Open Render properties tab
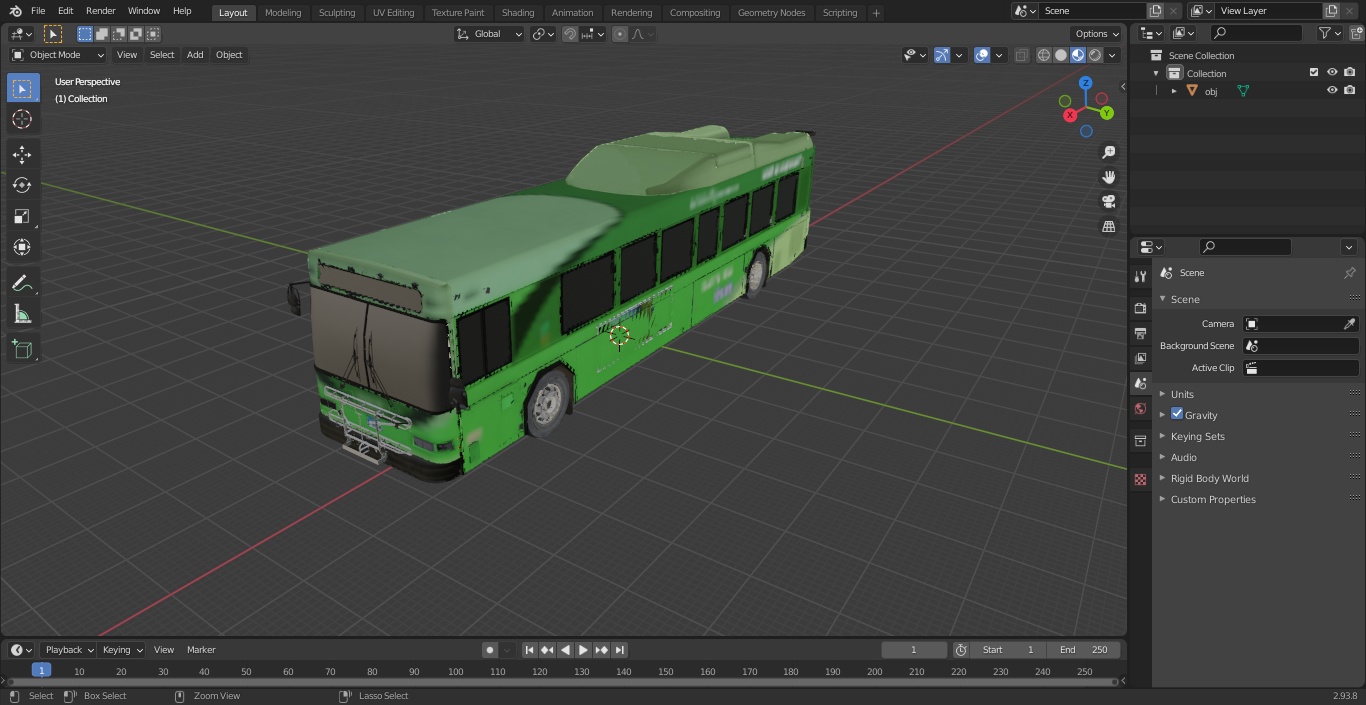 click(x=1140, y=308)
